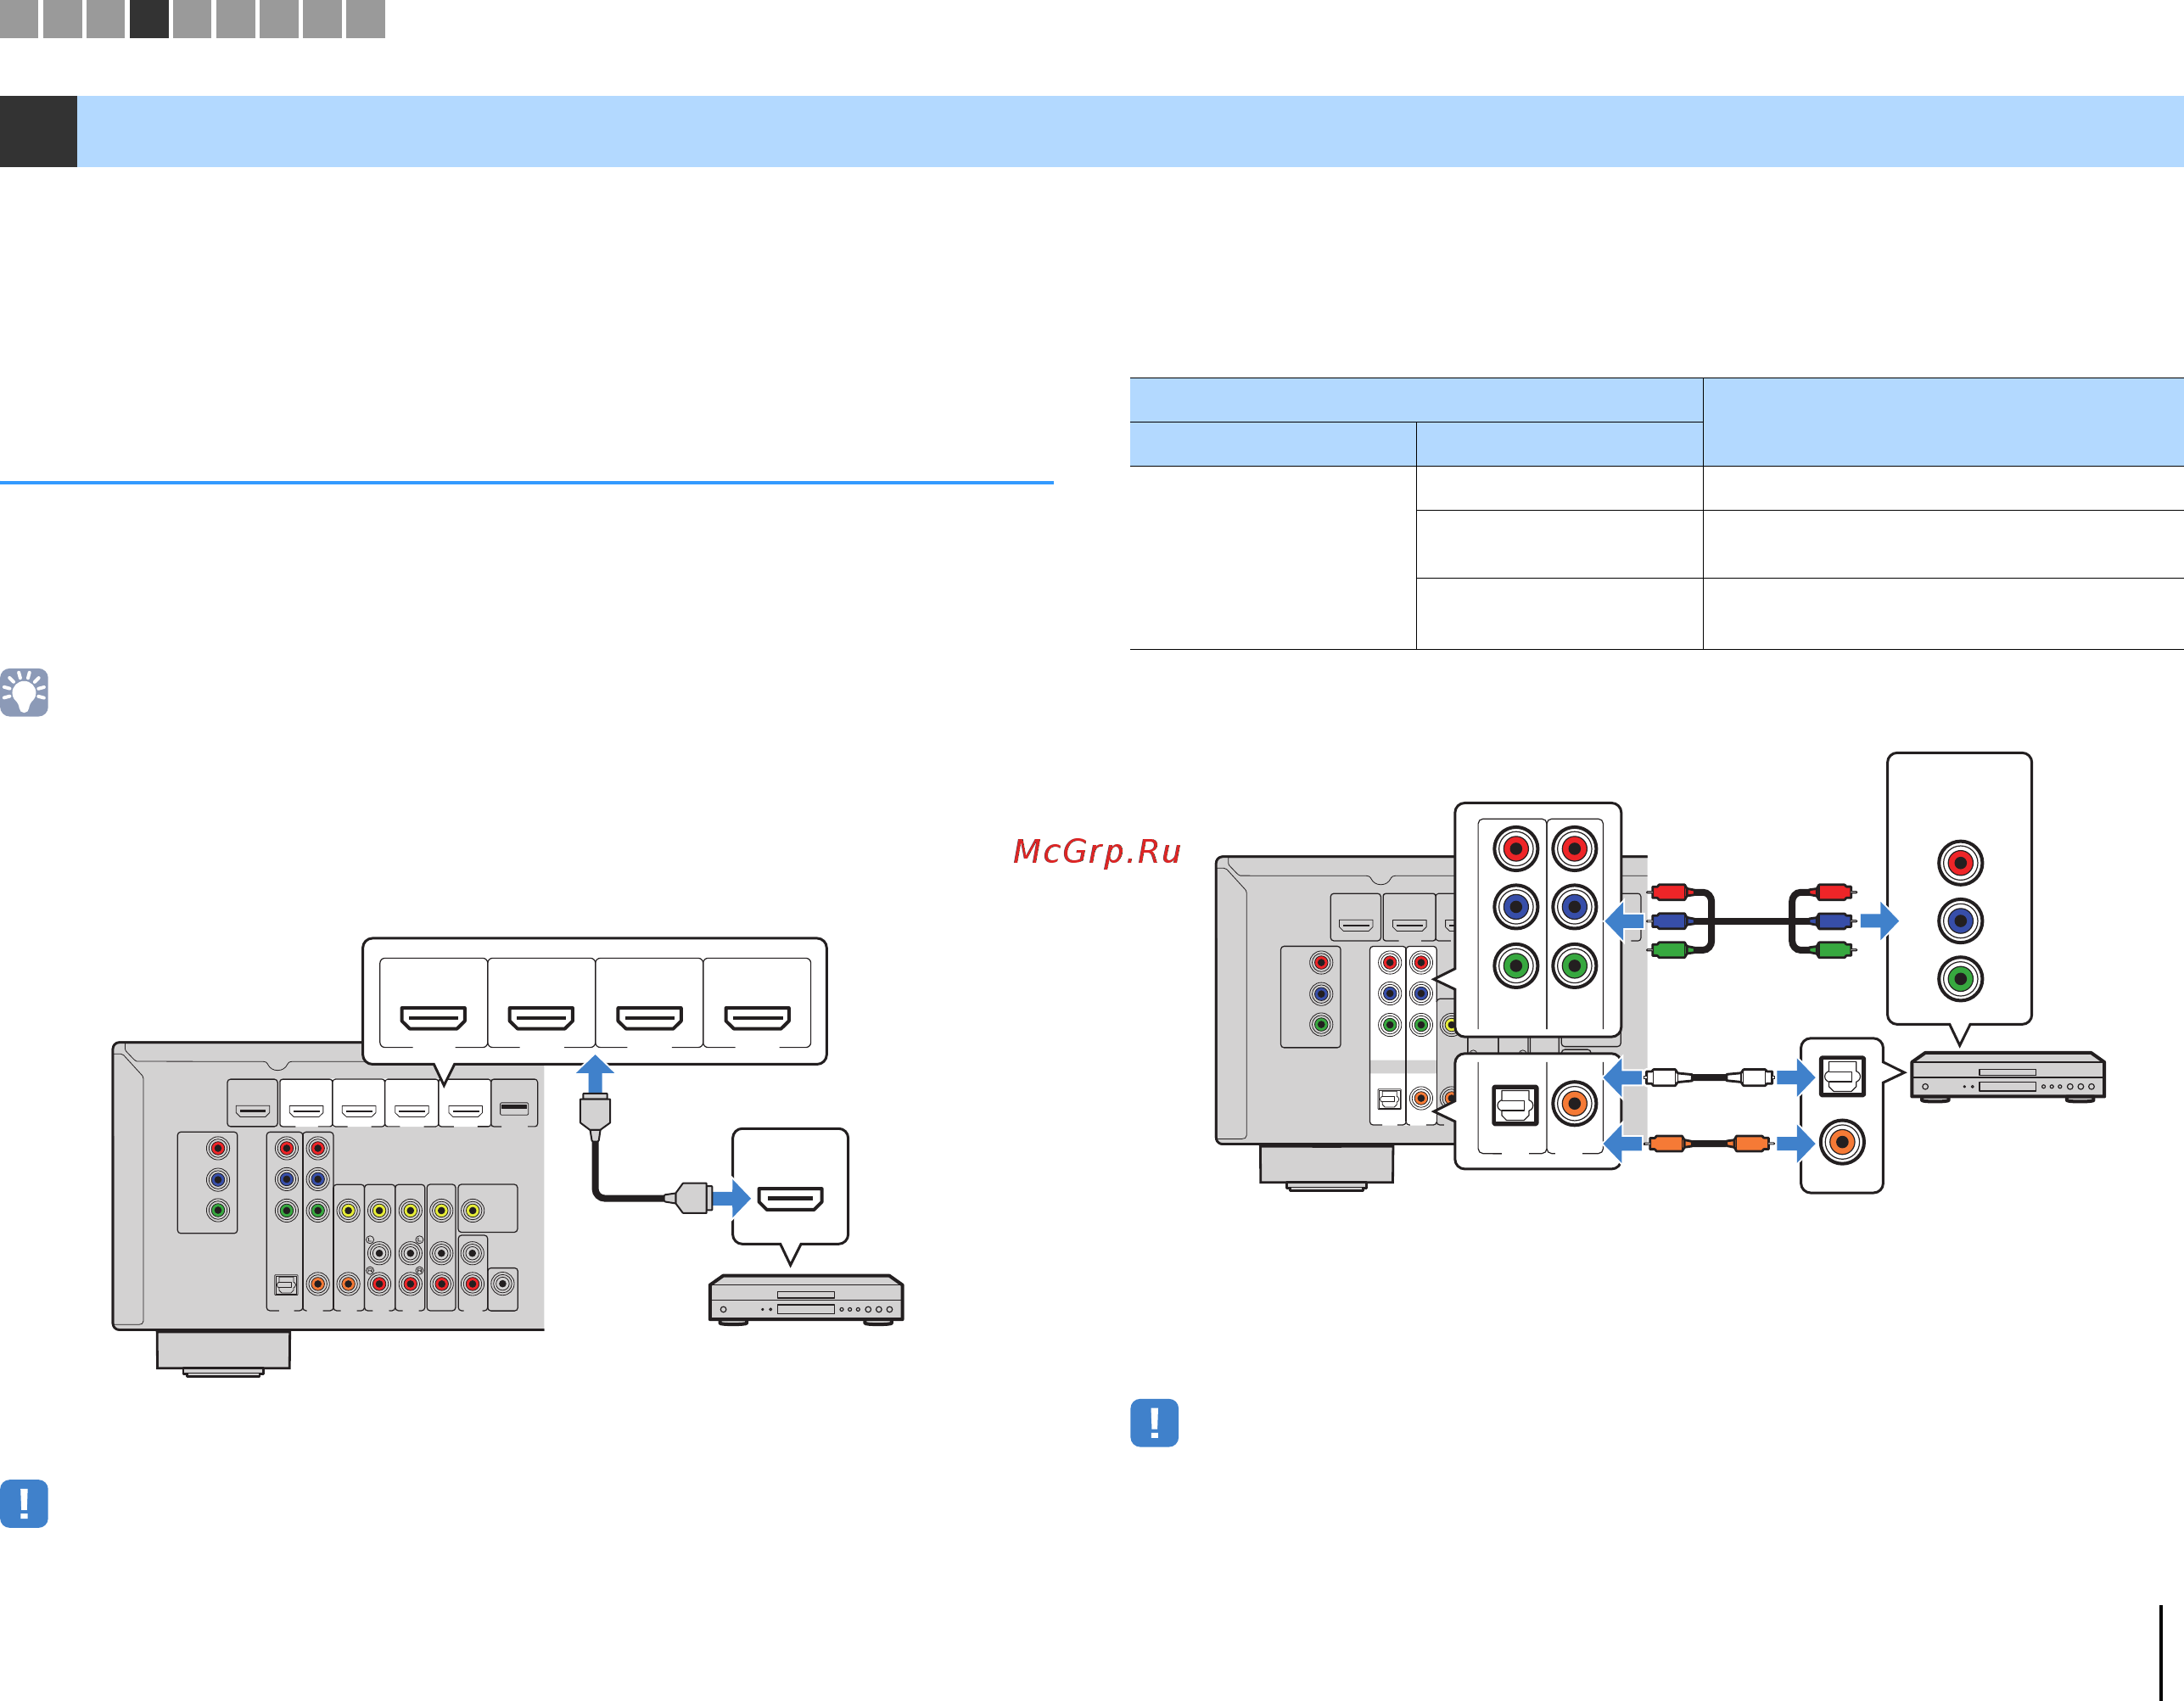Click the blue component jack on the player callout
Image resolution: width=2184 pixels, height=1701 pixels.
pyautogui.click(x=1960, y=920)
